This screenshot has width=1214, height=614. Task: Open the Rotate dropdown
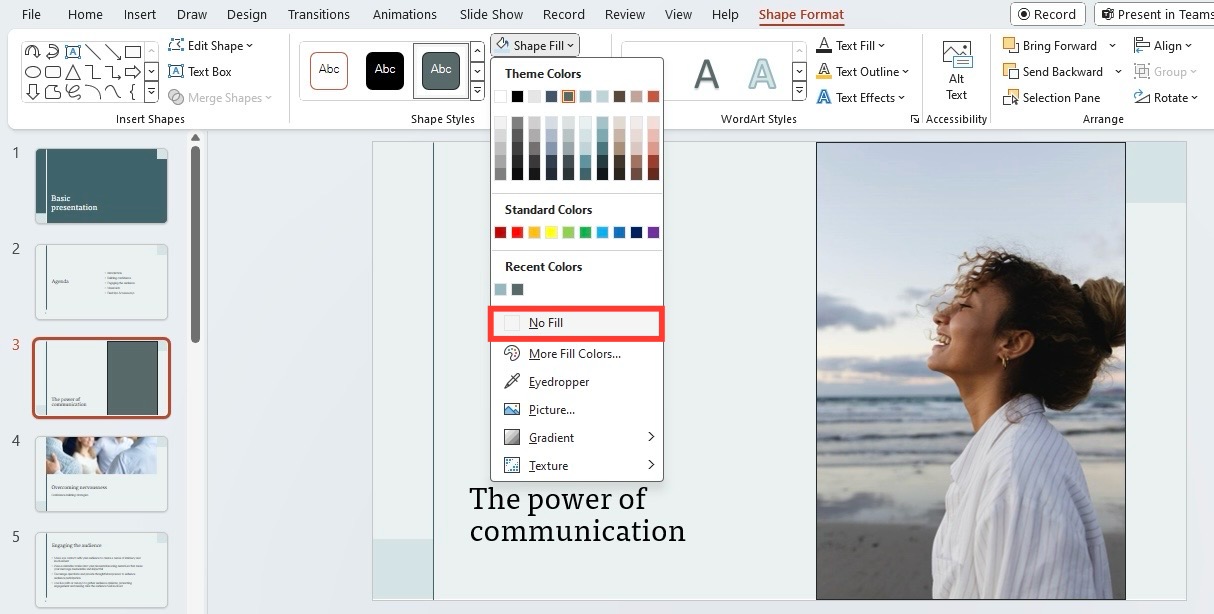coord(1167,97)
